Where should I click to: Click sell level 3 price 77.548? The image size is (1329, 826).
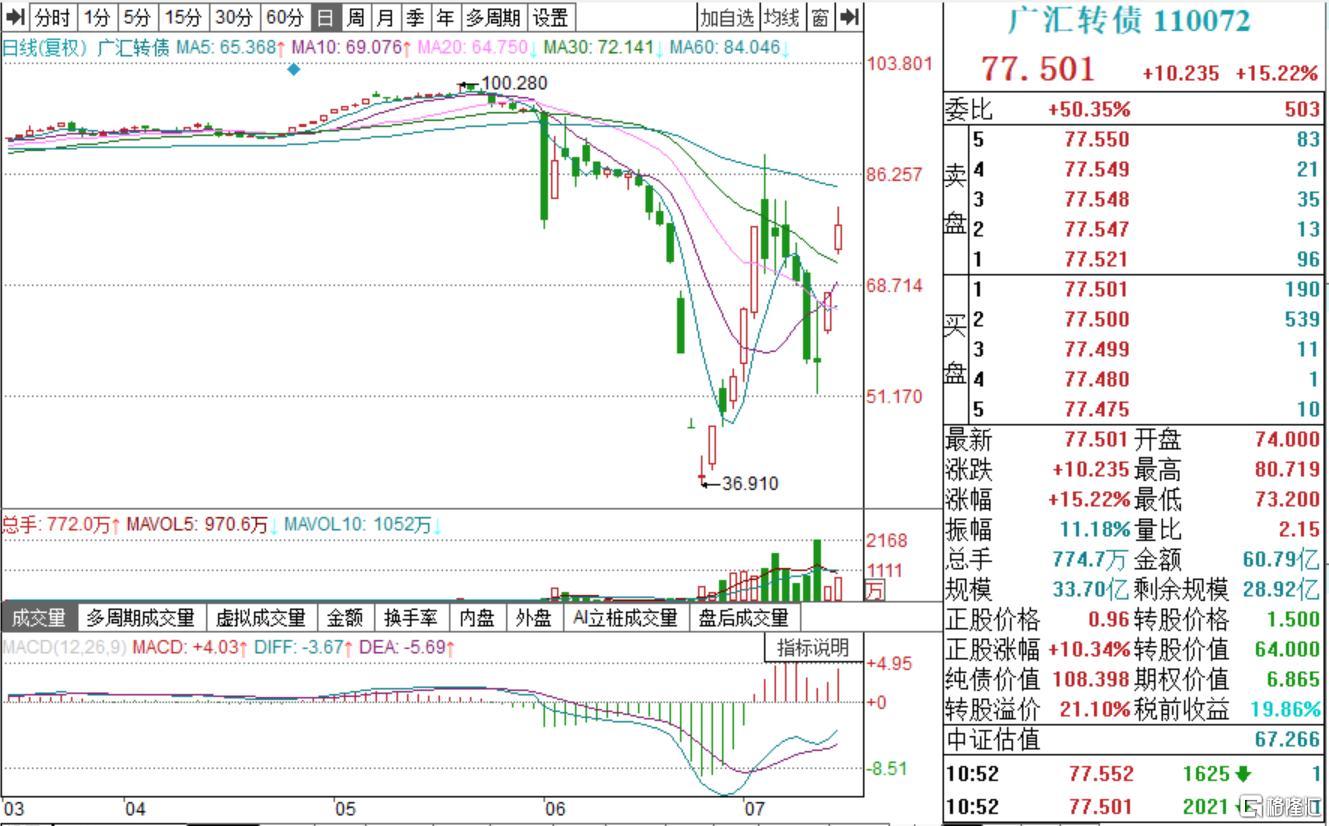pyautogui.click(x=1097, y=199)
